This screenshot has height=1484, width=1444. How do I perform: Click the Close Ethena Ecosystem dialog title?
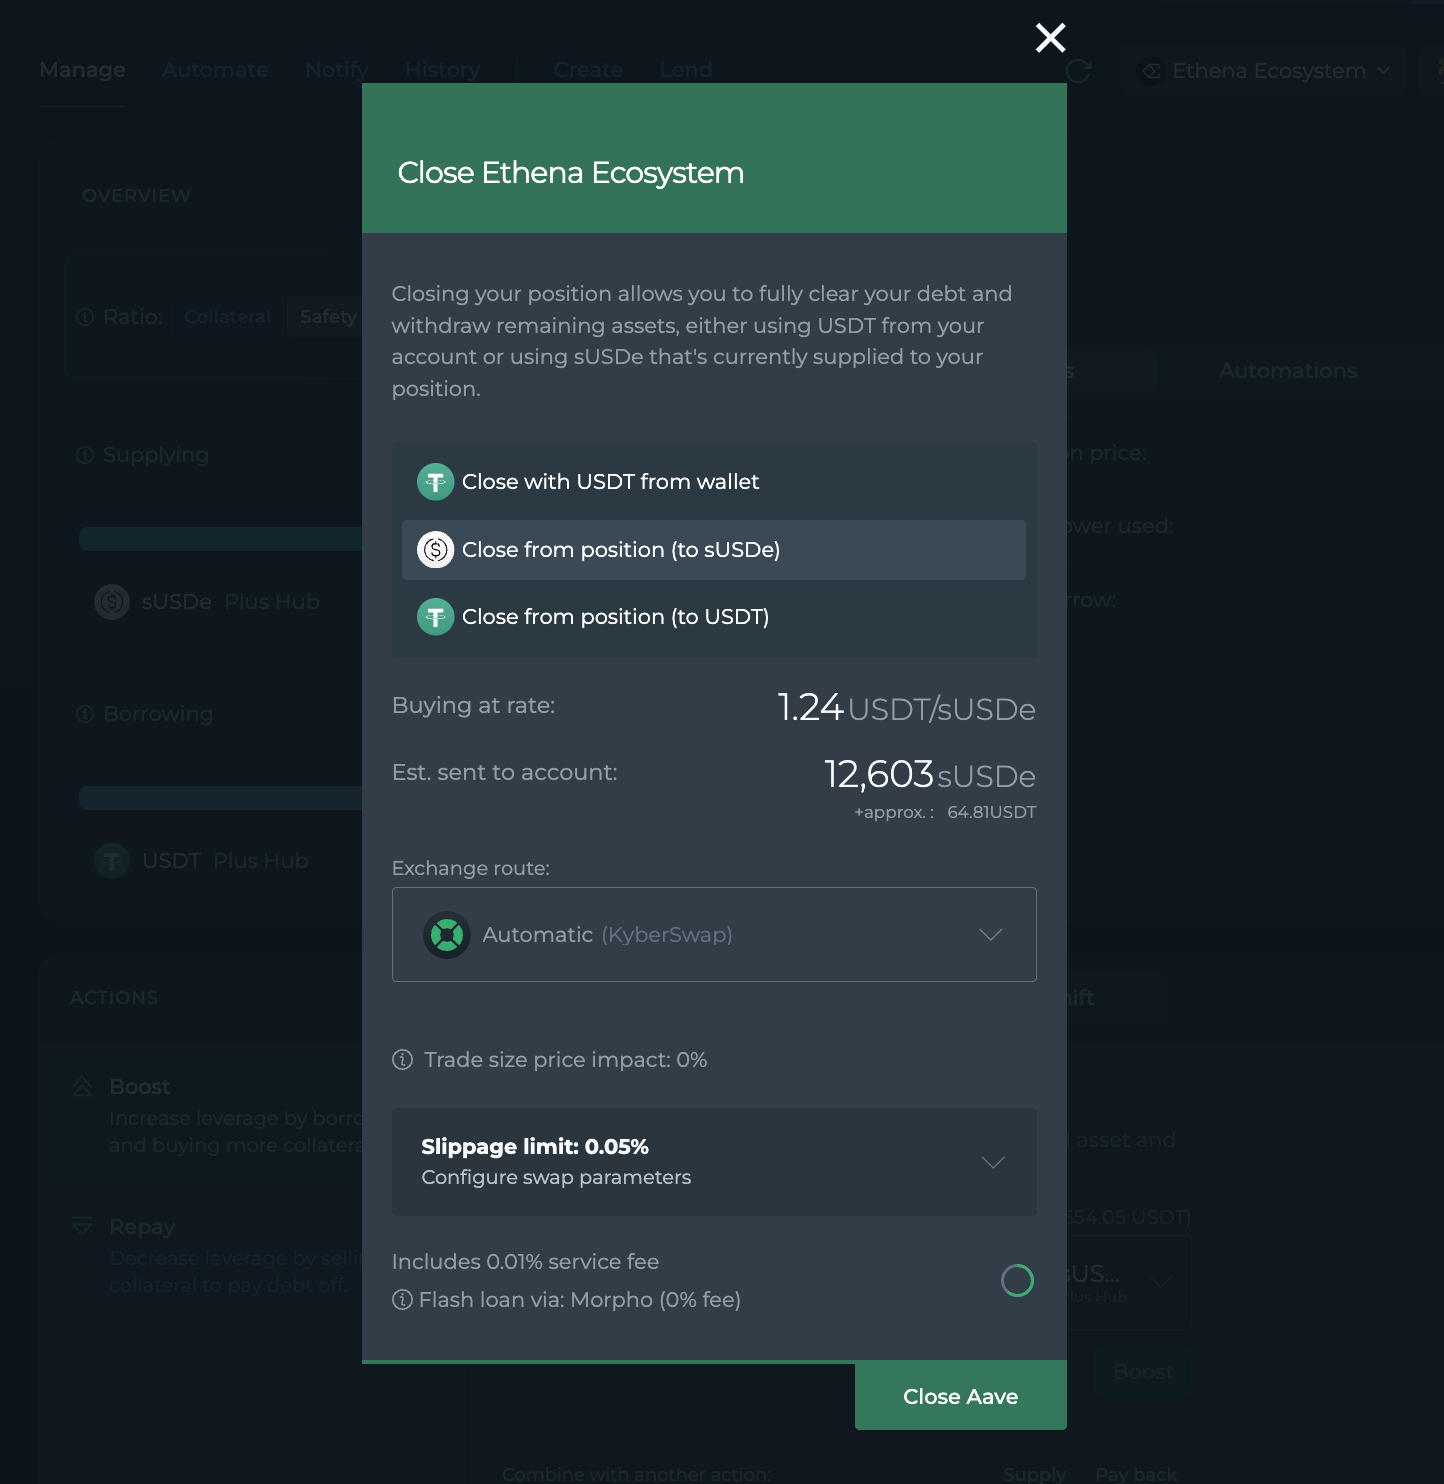(x=571, y=173)
